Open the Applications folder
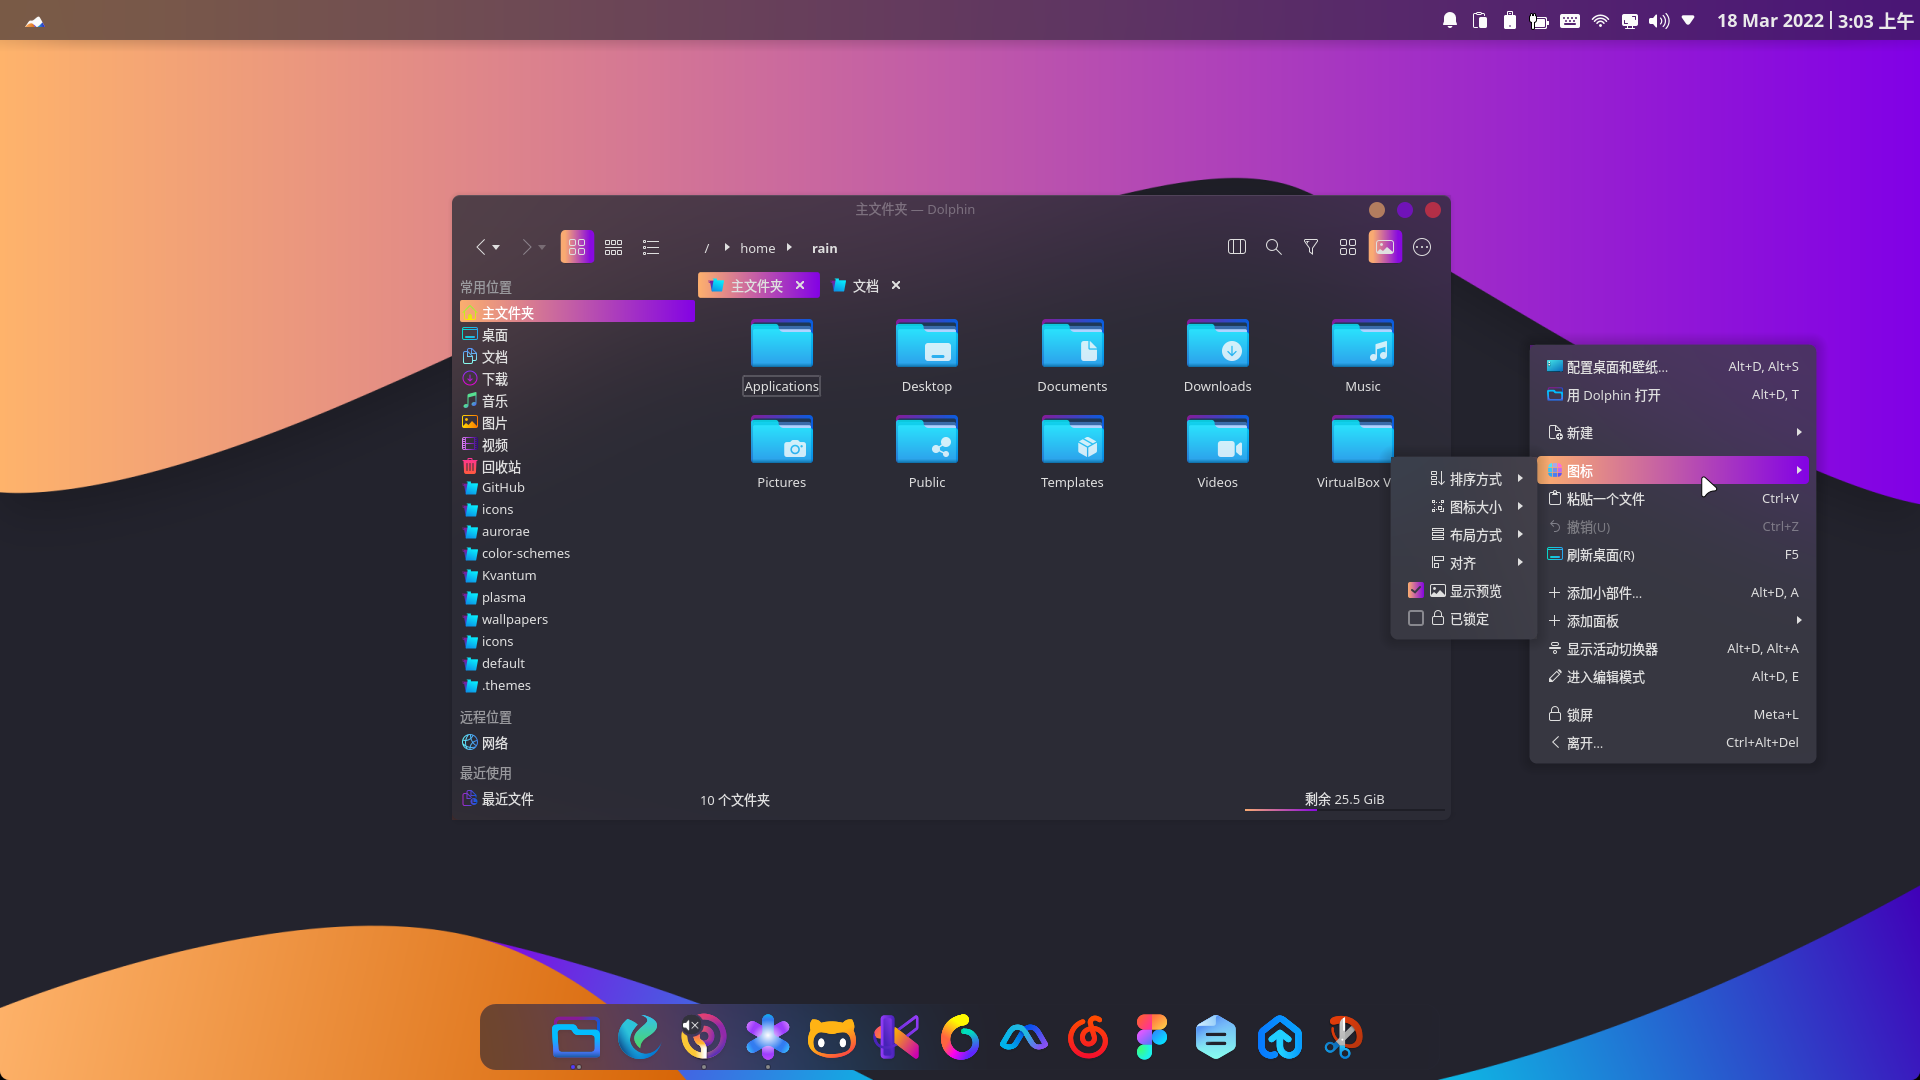The height and width of the screenshot is (1080, 1920). point(782,357)
